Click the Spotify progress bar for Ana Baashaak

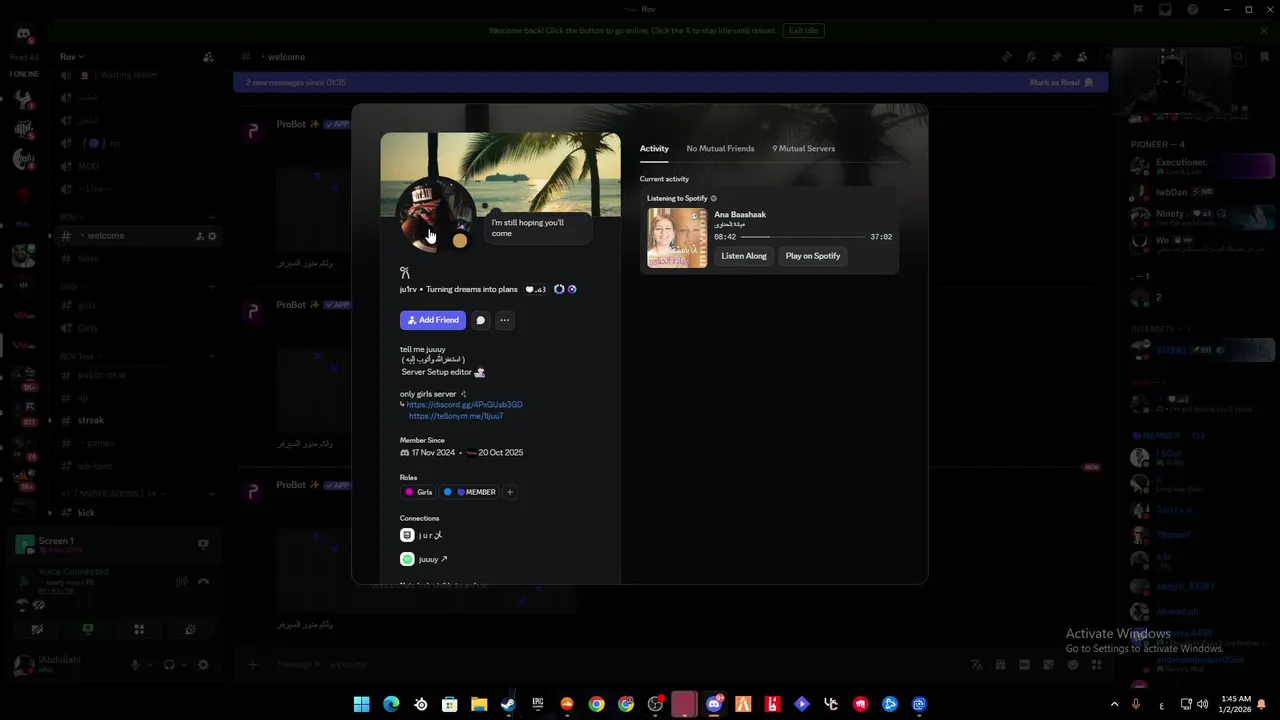coord(803,237)
